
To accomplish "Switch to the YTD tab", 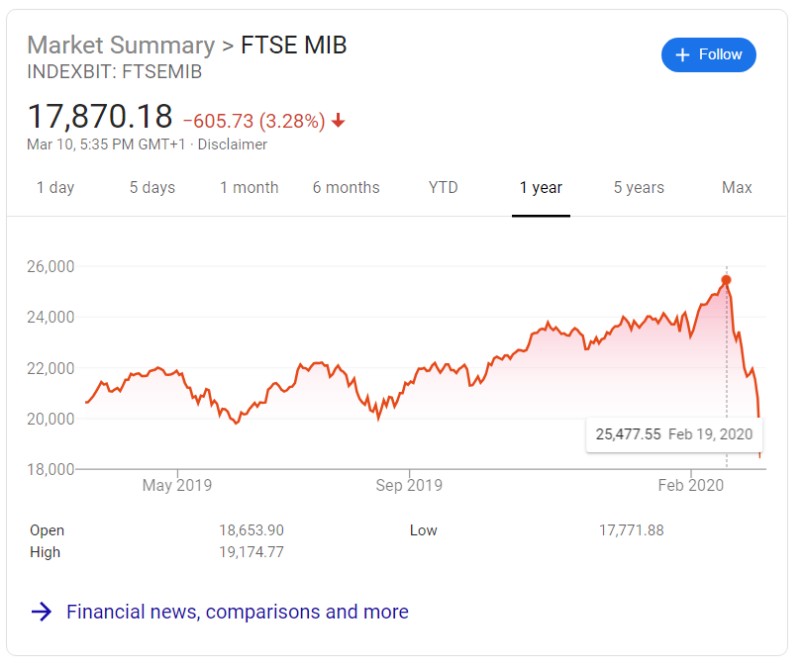I will (x=443, y=188).
